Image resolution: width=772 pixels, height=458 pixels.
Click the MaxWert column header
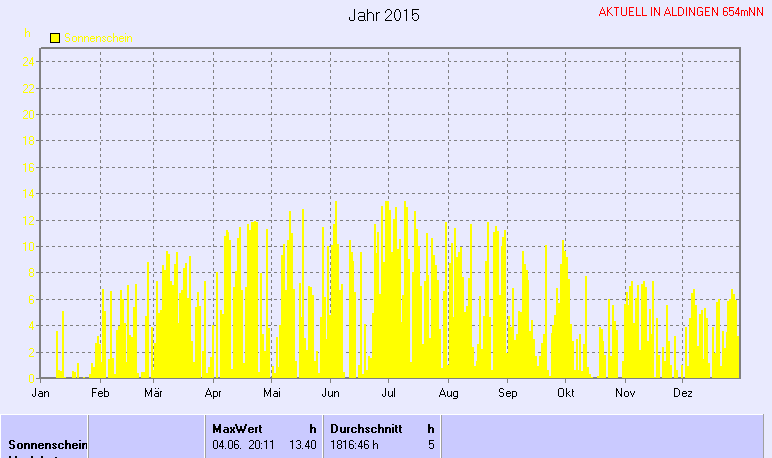click(x=237, y=428)
